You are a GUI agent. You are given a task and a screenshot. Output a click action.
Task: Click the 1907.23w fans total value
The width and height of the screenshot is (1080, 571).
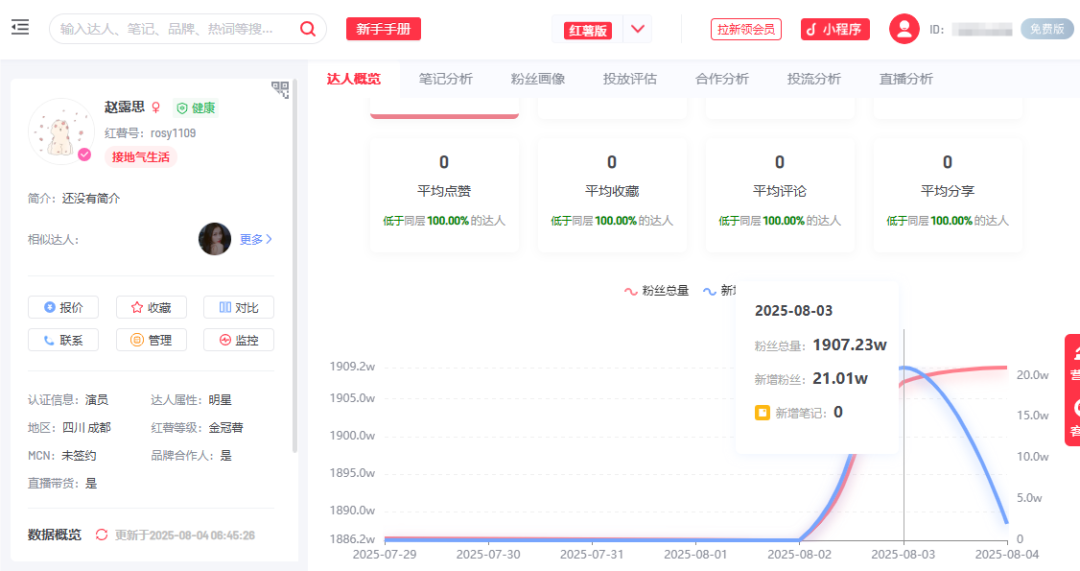849,344
